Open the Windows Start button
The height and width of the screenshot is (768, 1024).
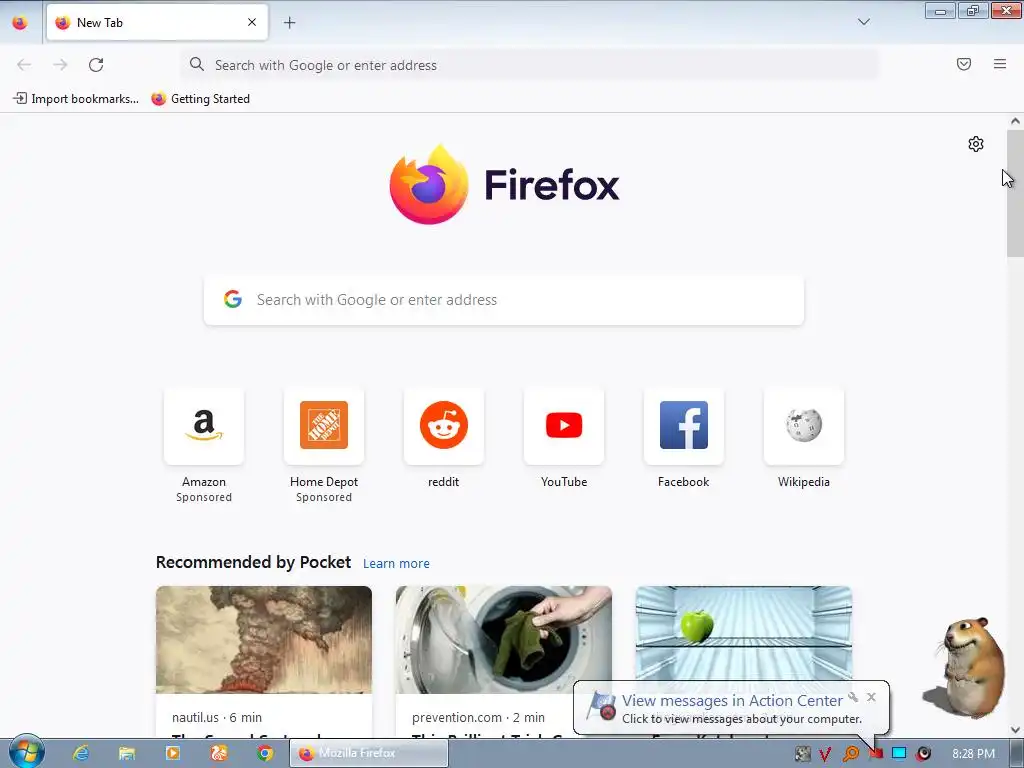[27, 752]
